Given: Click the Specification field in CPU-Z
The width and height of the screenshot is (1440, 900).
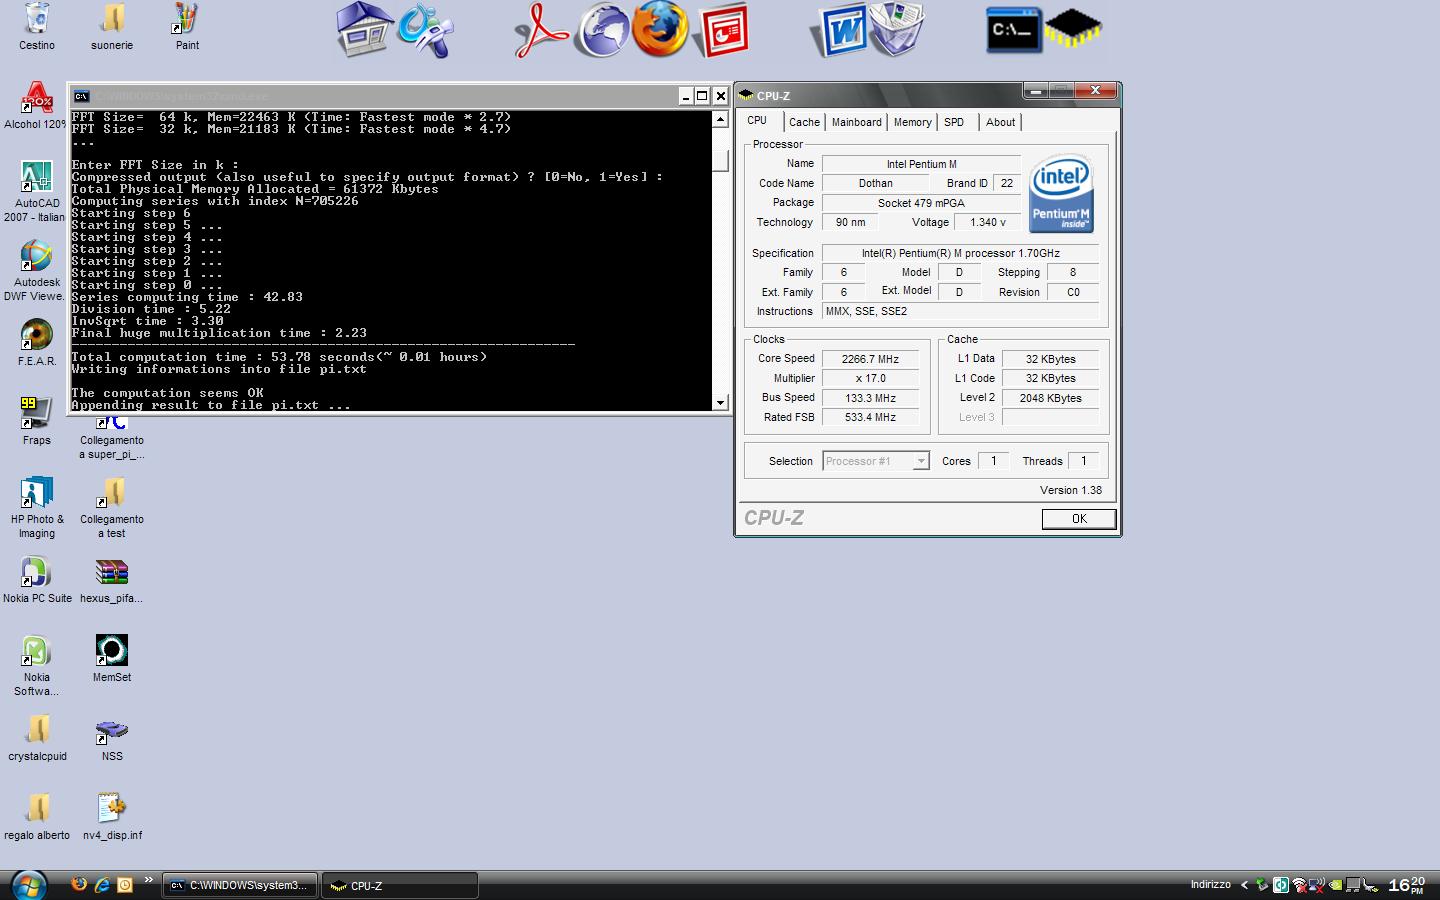Looking at the screenshot, I should click(x=960, y=253).
